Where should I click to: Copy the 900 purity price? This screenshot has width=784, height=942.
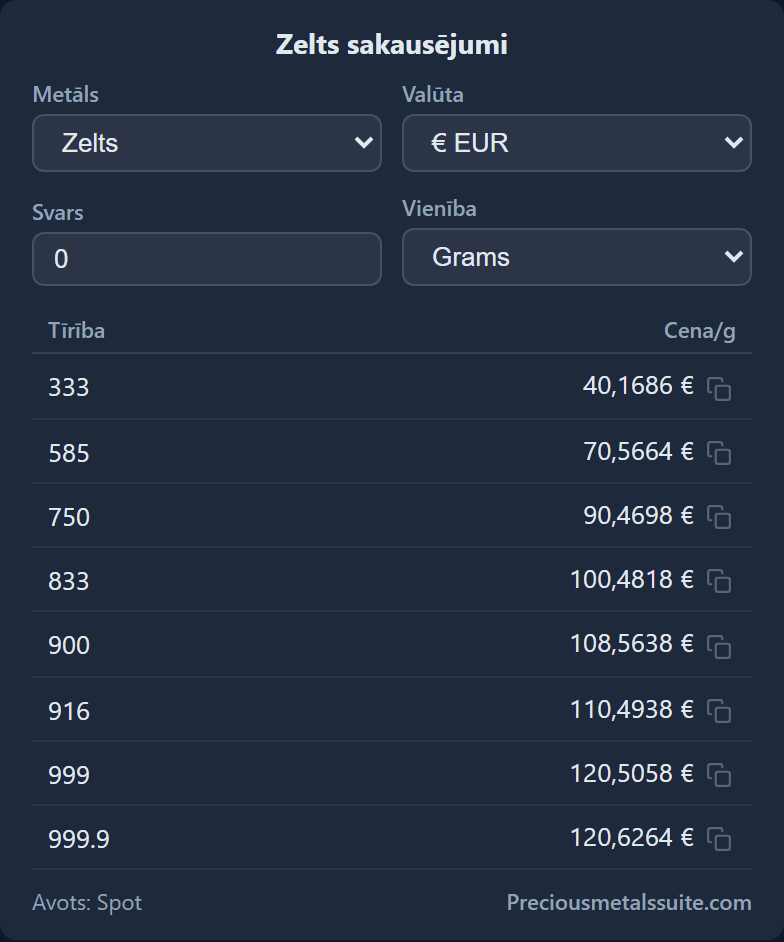(x=719, y=646)
